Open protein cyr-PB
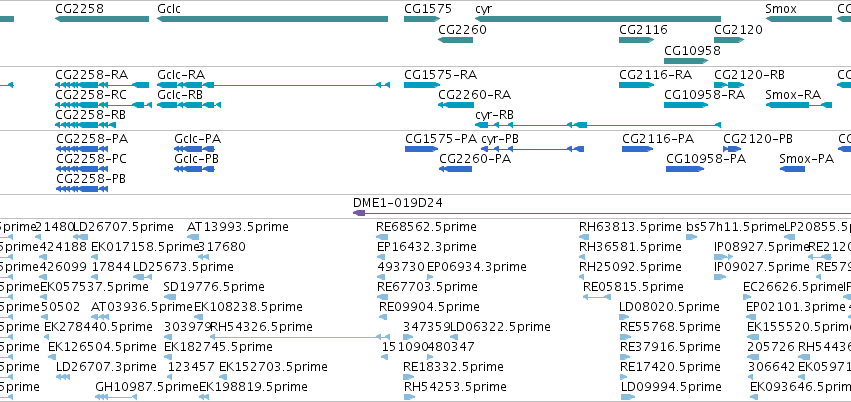Image resolution: width=851 pixels, height=402 pixels. pos(500,139)
